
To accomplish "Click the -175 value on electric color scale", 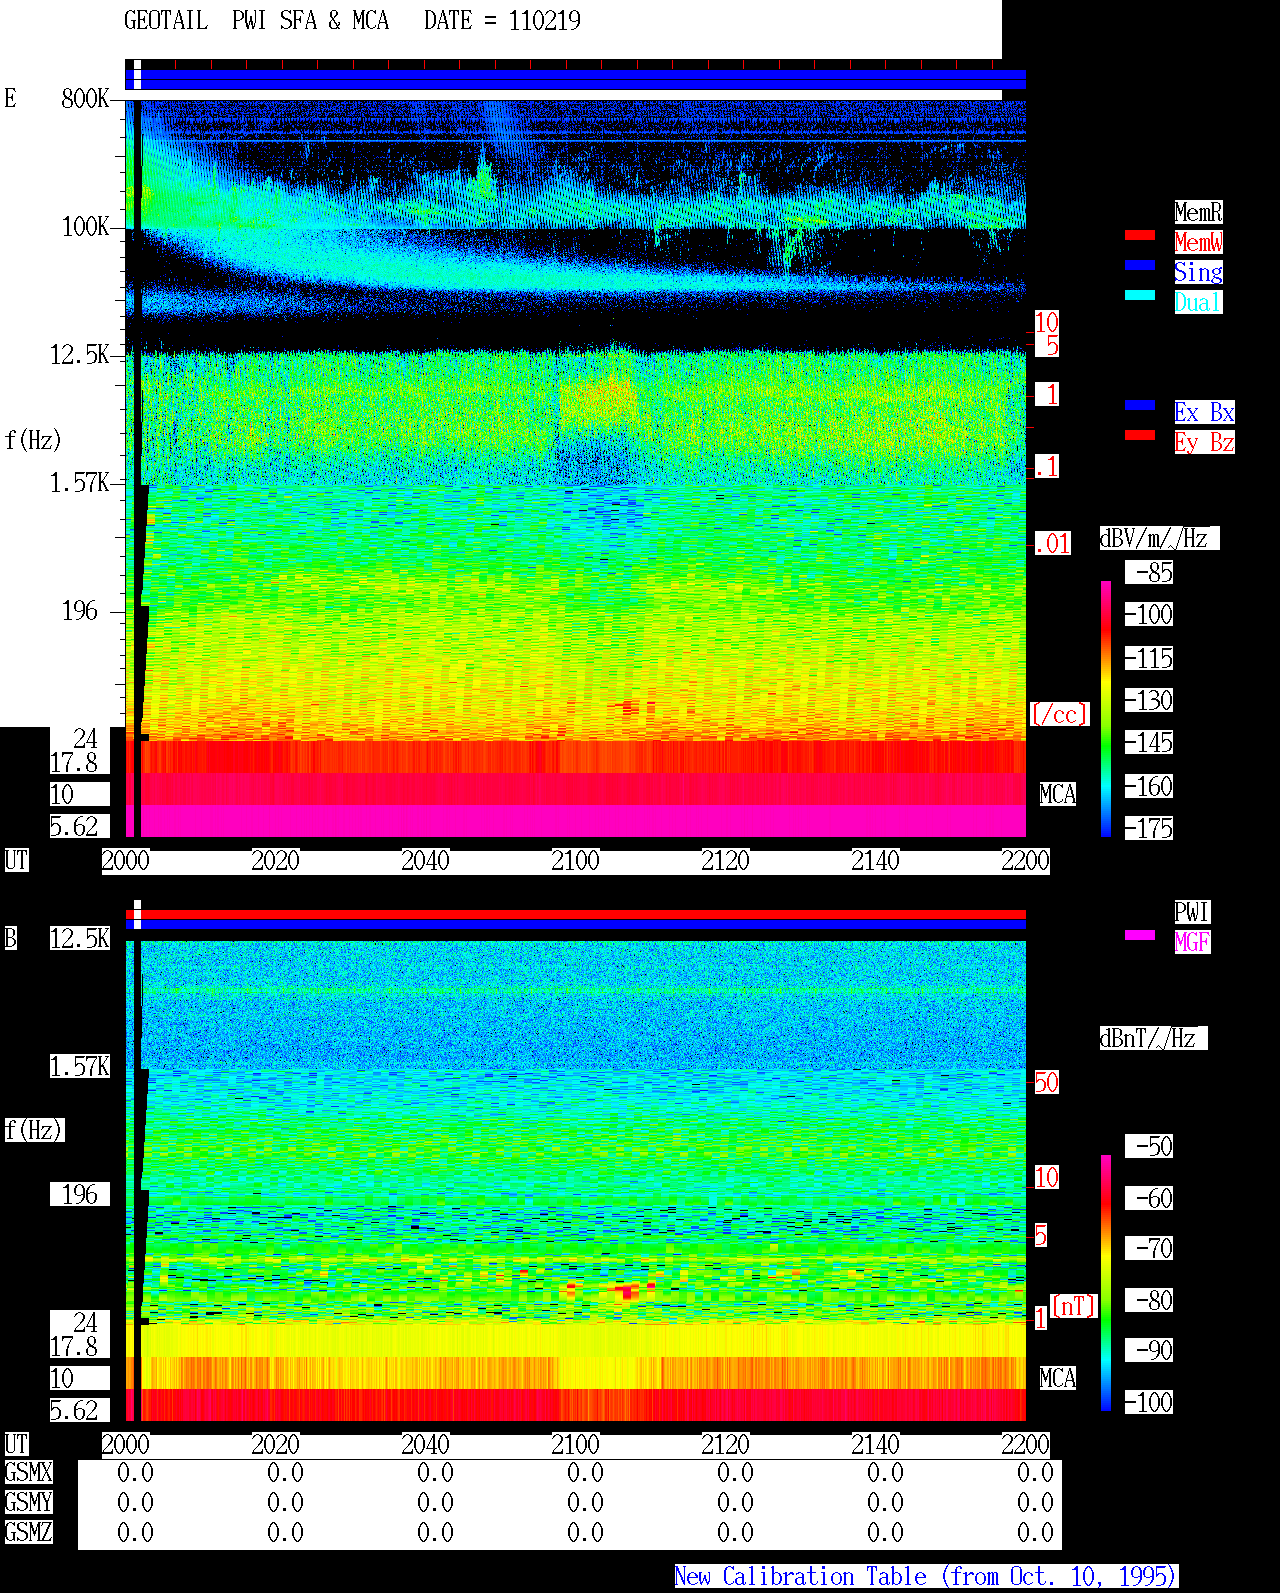I will click(x=1149, y=828).
